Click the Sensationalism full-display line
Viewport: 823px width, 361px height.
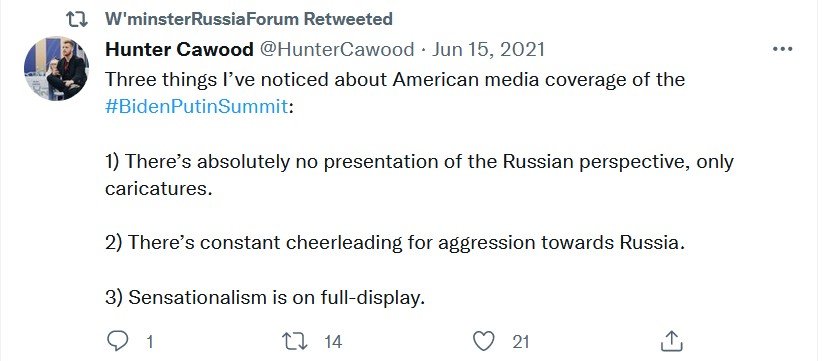[265, 298]
